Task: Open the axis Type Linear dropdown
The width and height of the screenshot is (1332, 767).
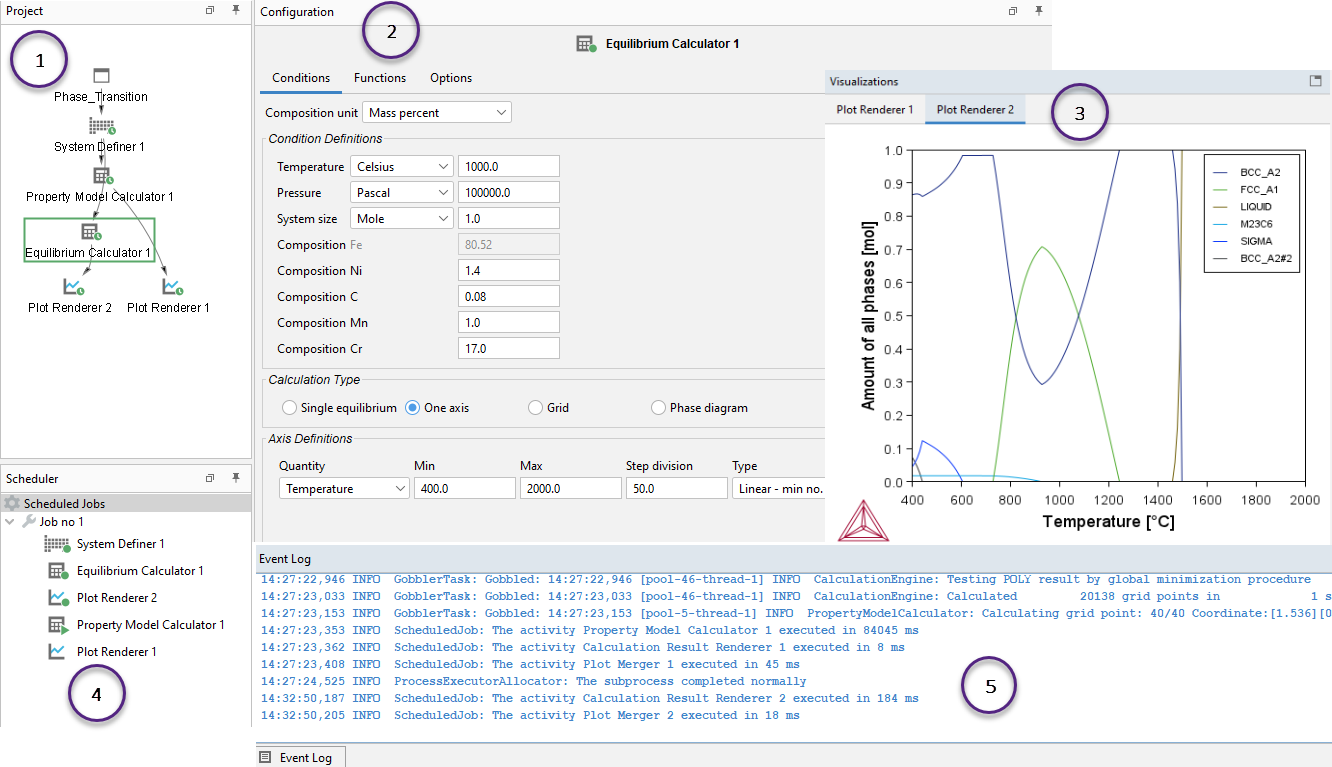Action: [x=780, y=489]
